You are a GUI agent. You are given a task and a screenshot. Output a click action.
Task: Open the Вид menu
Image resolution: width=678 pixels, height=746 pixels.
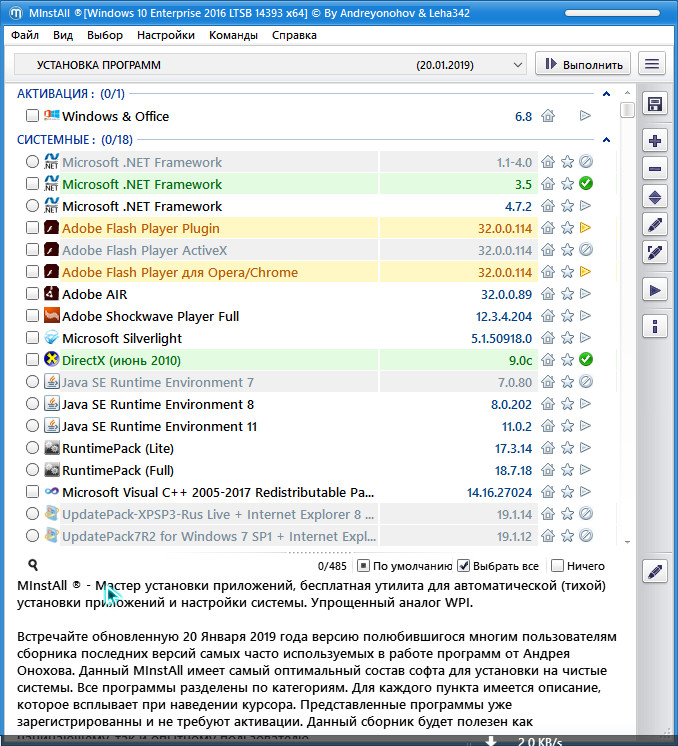point(63,35)
